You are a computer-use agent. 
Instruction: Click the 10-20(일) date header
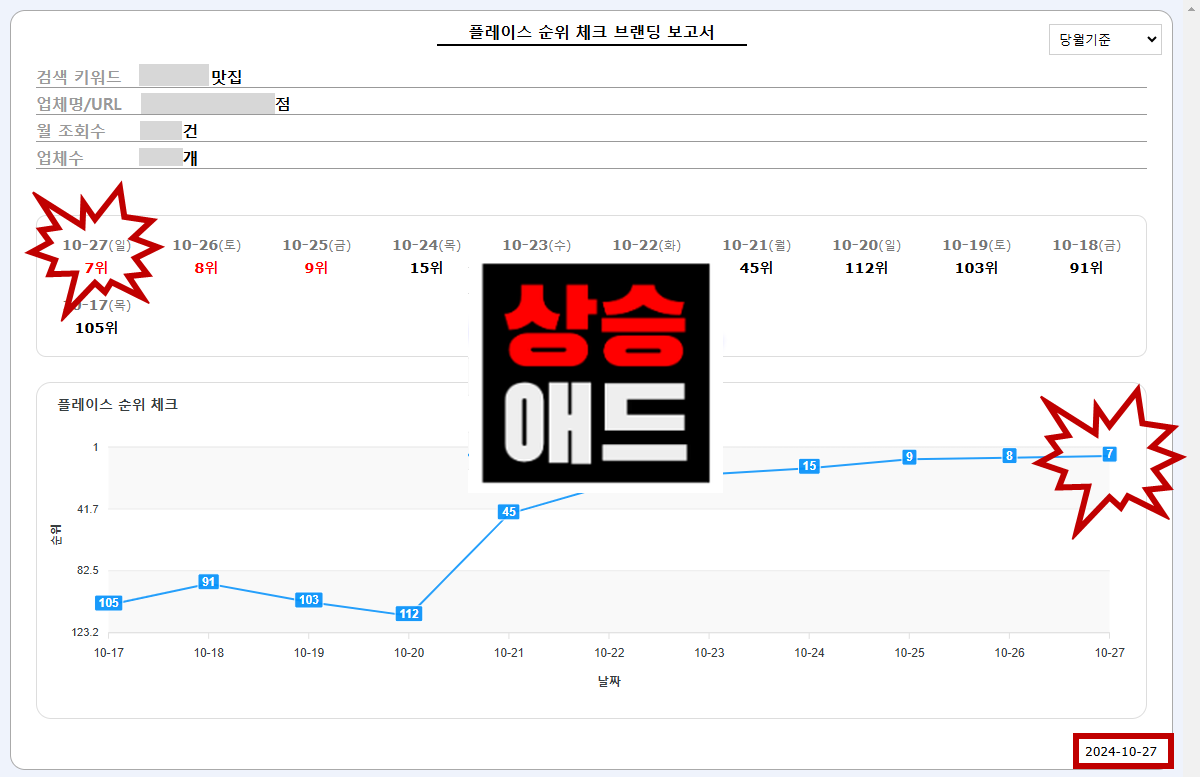(867, 245)
